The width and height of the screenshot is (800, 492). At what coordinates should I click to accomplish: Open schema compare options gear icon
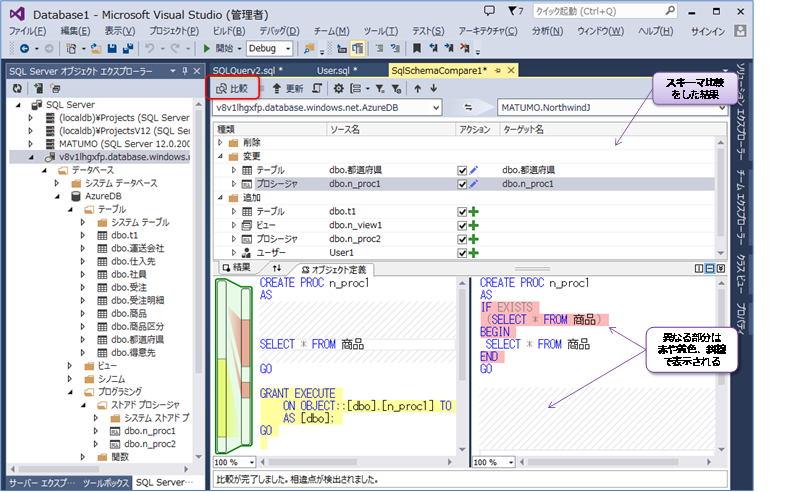click(x=338, y=88)
